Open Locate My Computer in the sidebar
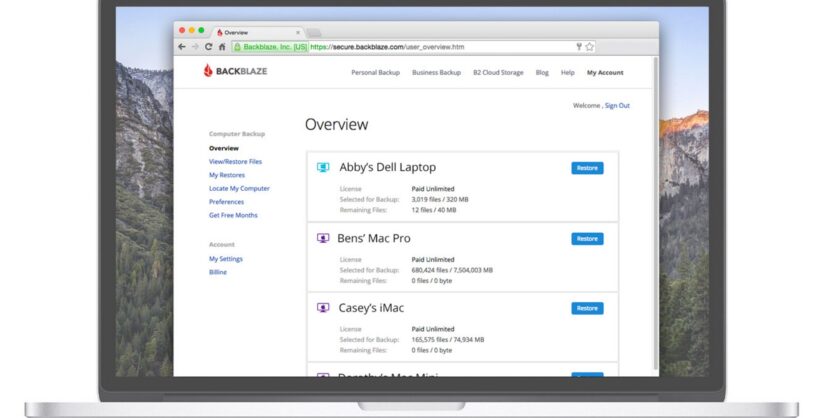This screenshot has width=826, height=418. [239, 188]
